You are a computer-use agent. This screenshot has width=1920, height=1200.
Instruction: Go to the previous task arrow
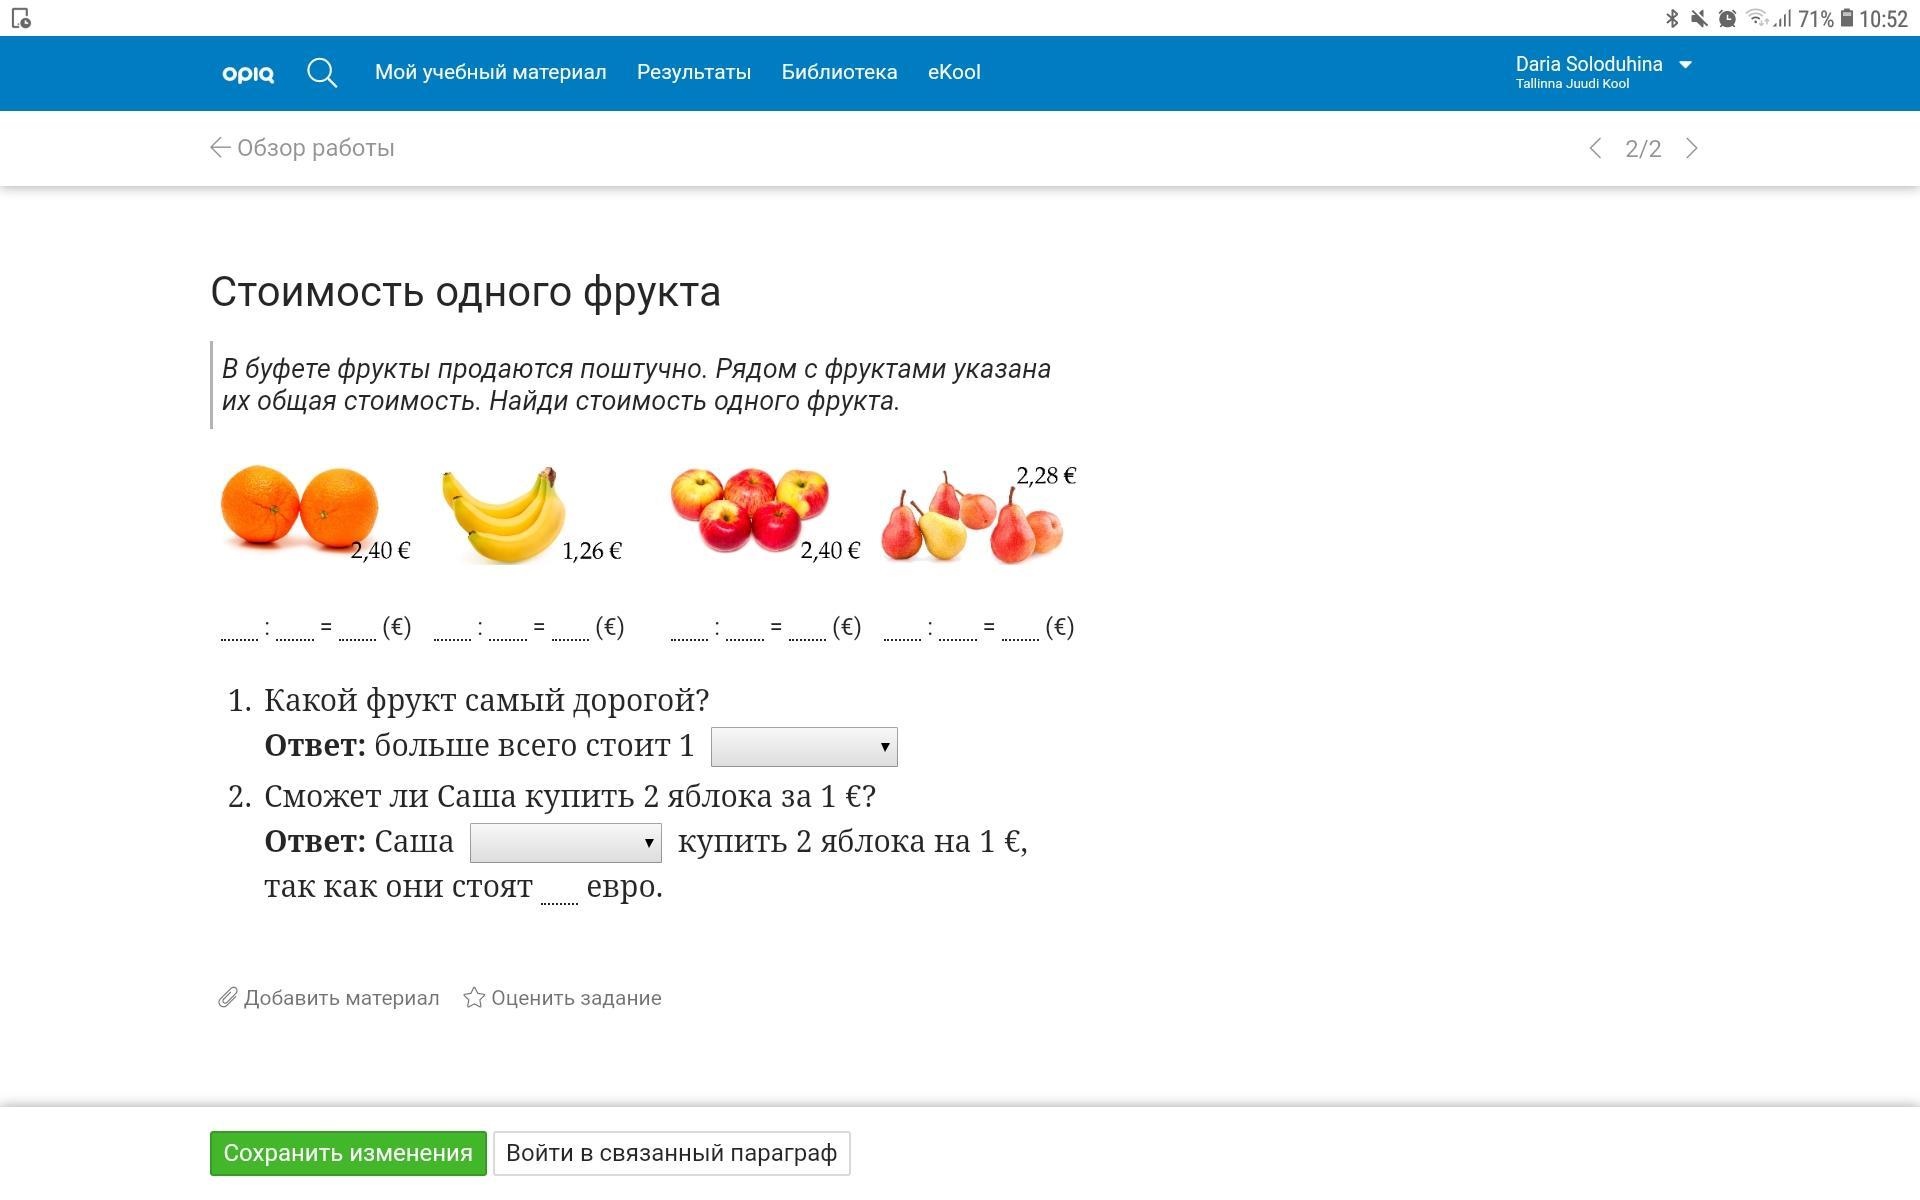pyautogui.click(x=1595, y=149)
